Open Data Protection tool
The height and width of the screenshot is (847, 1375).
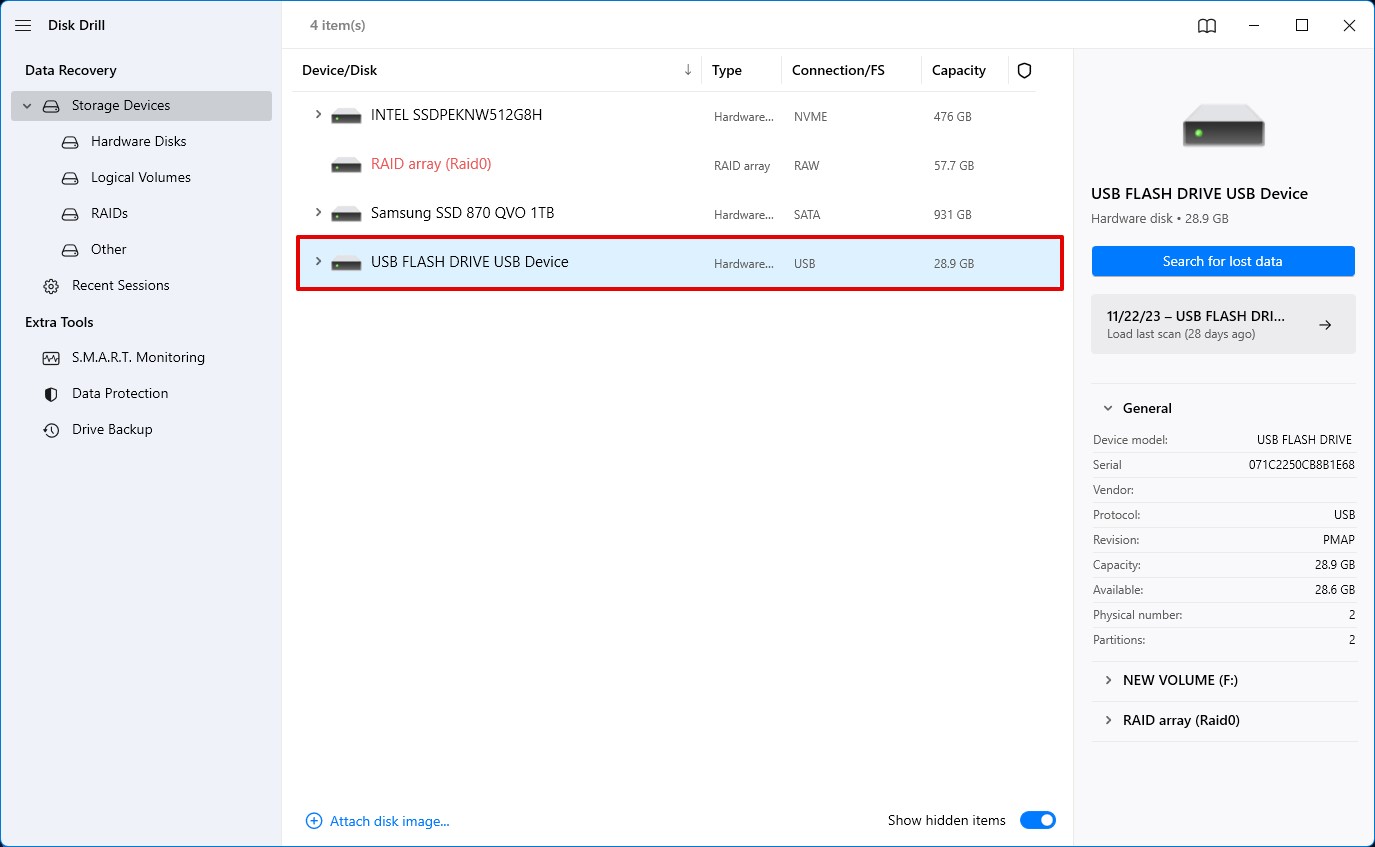(x=120, y=394)
